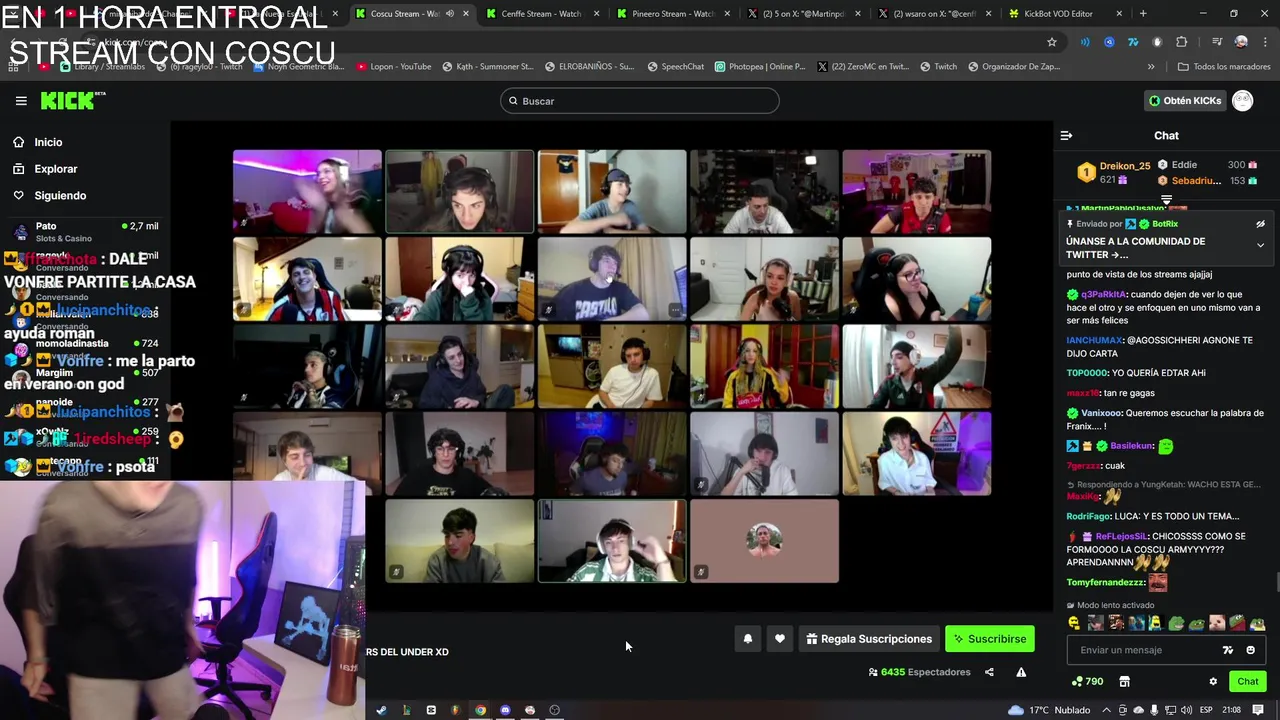This screenshot has height=720, width=1280.
Task: Hide the pinned BotRix message
Action: click(1260, 224)
